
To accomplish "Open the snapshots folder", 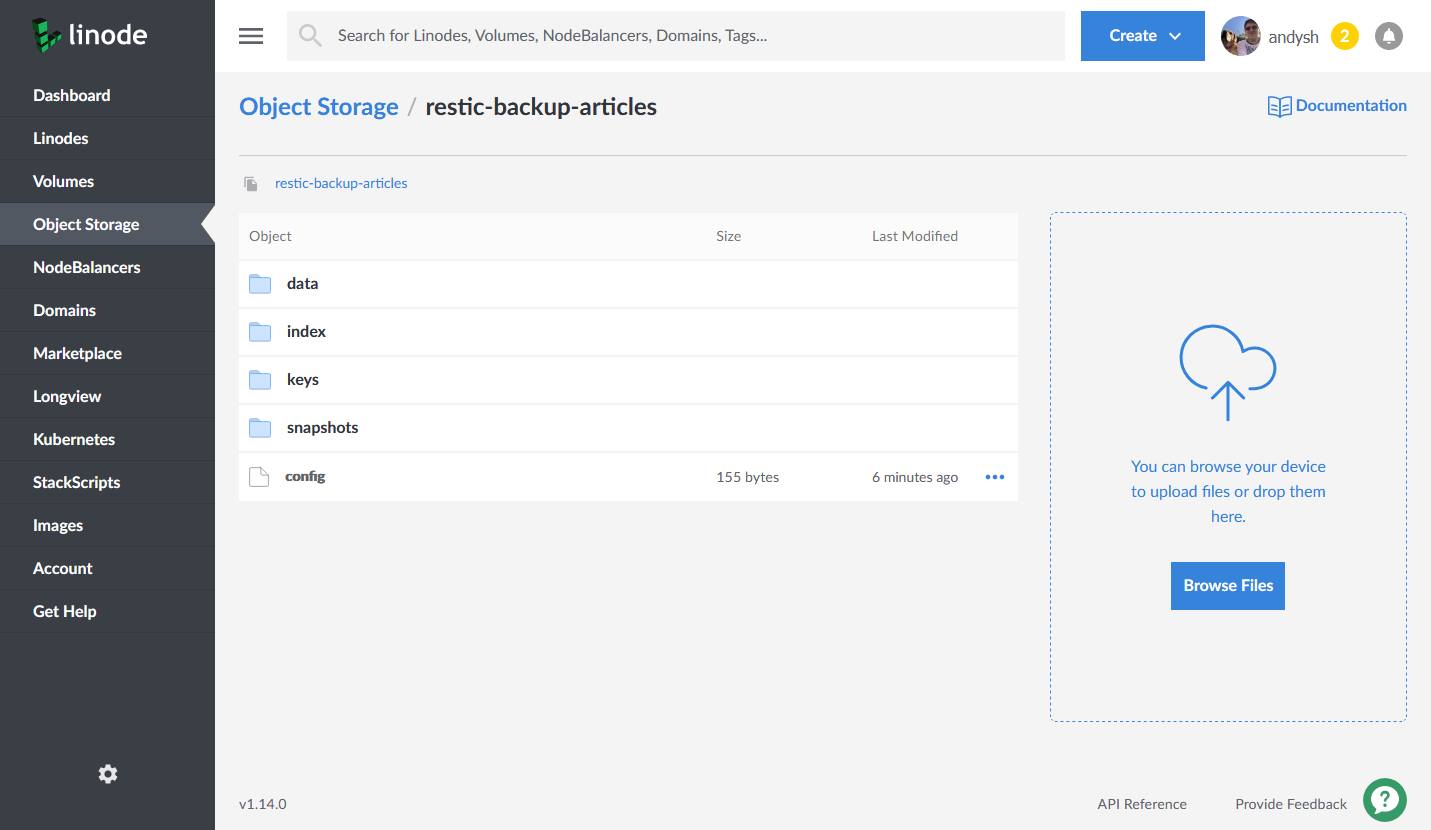I will [x=322, y=427].
